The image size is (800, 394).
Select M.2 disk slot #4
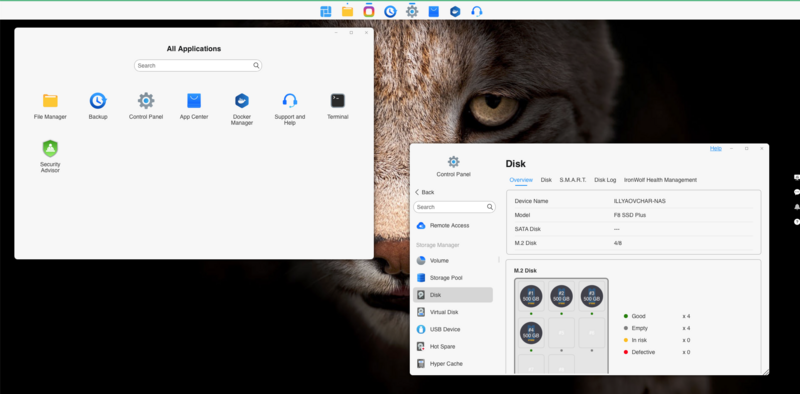click(x=531, y=333)
